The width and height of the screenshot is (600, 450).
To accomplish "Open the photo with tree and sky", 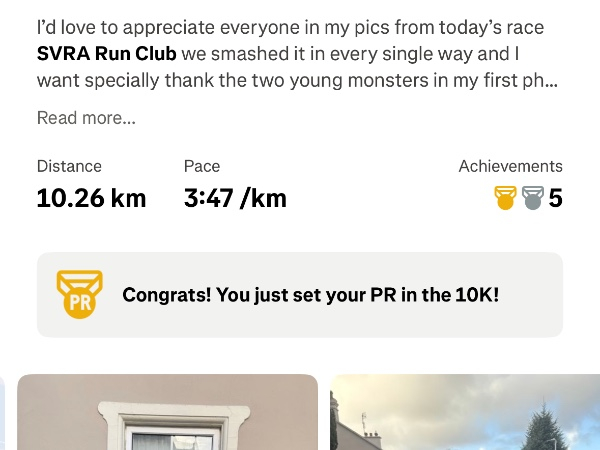I will pos(465,412).
